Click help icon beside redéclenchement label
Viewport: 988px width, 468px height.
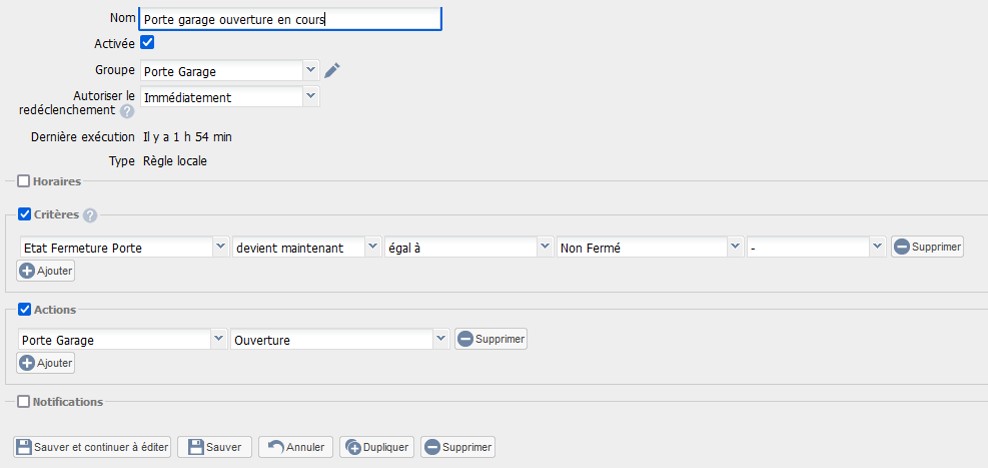click(x=127, y=111)
